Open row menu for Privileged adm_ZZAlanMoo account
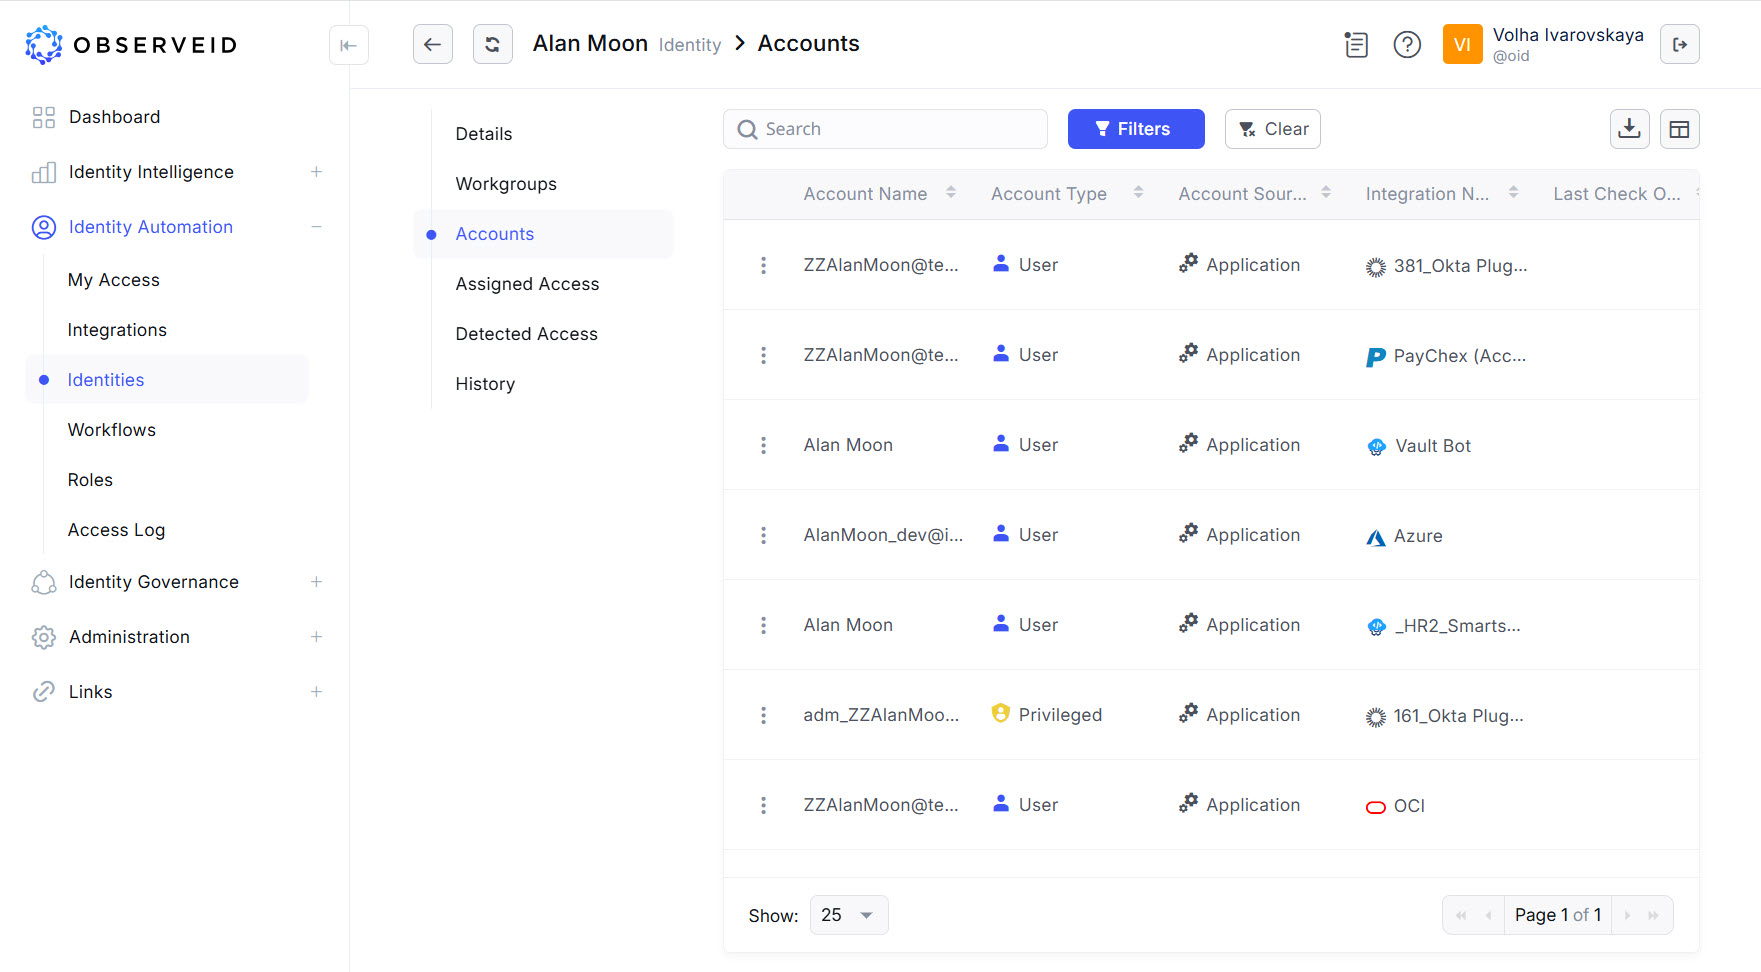 click(763, 715)
